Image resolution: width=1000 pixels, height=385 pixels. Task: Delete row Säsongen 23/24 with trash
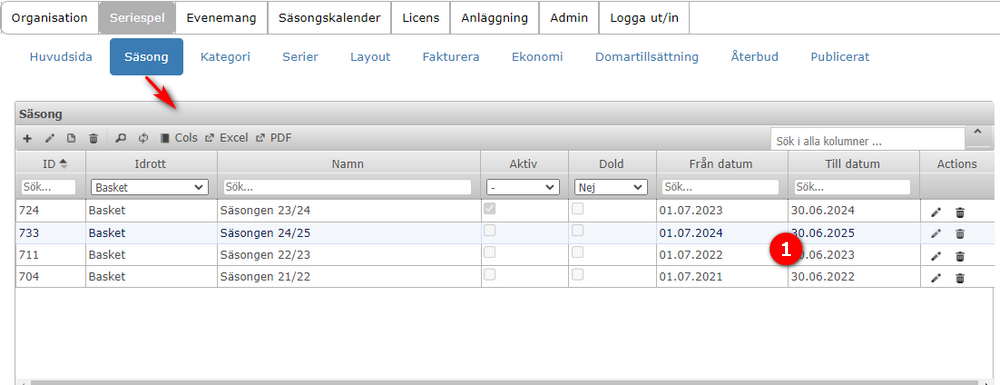[x=960, y=212]
